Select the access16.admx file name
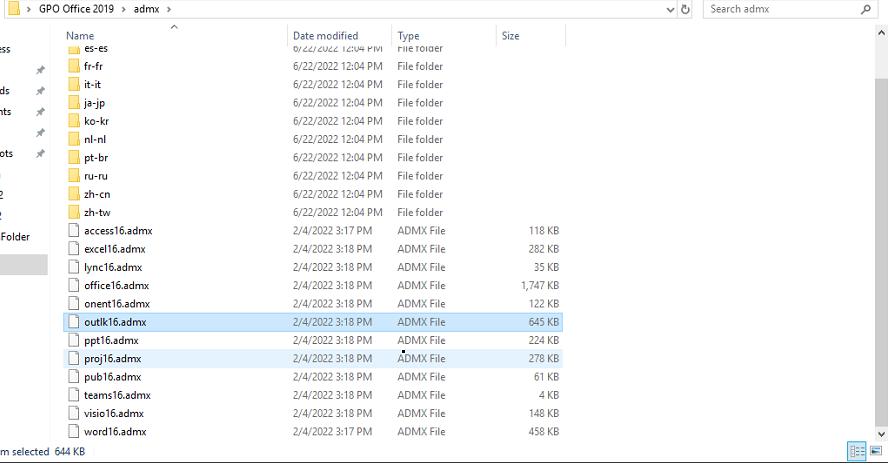This screenshot has width=888, height=463. pyautogui.click(x=118, y=230)
